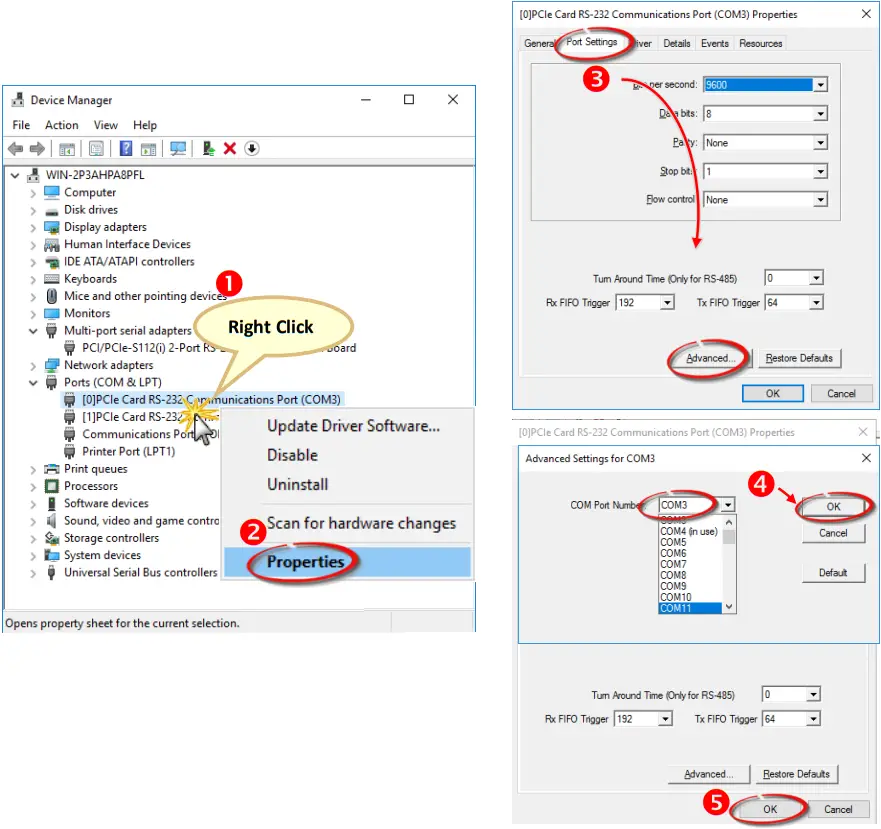The height and width of the screenshot is (829, 881).
Task: Click the Keyboards icon
Action: click(52, 279)
